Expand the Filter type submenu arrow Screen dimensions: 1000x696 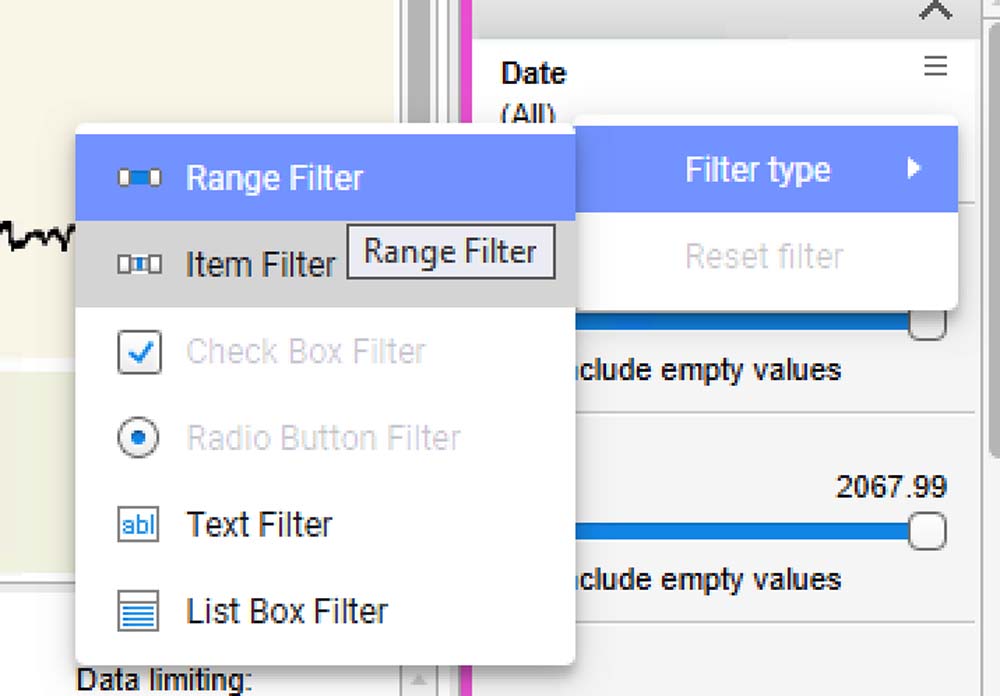click(x=913, y=169)
